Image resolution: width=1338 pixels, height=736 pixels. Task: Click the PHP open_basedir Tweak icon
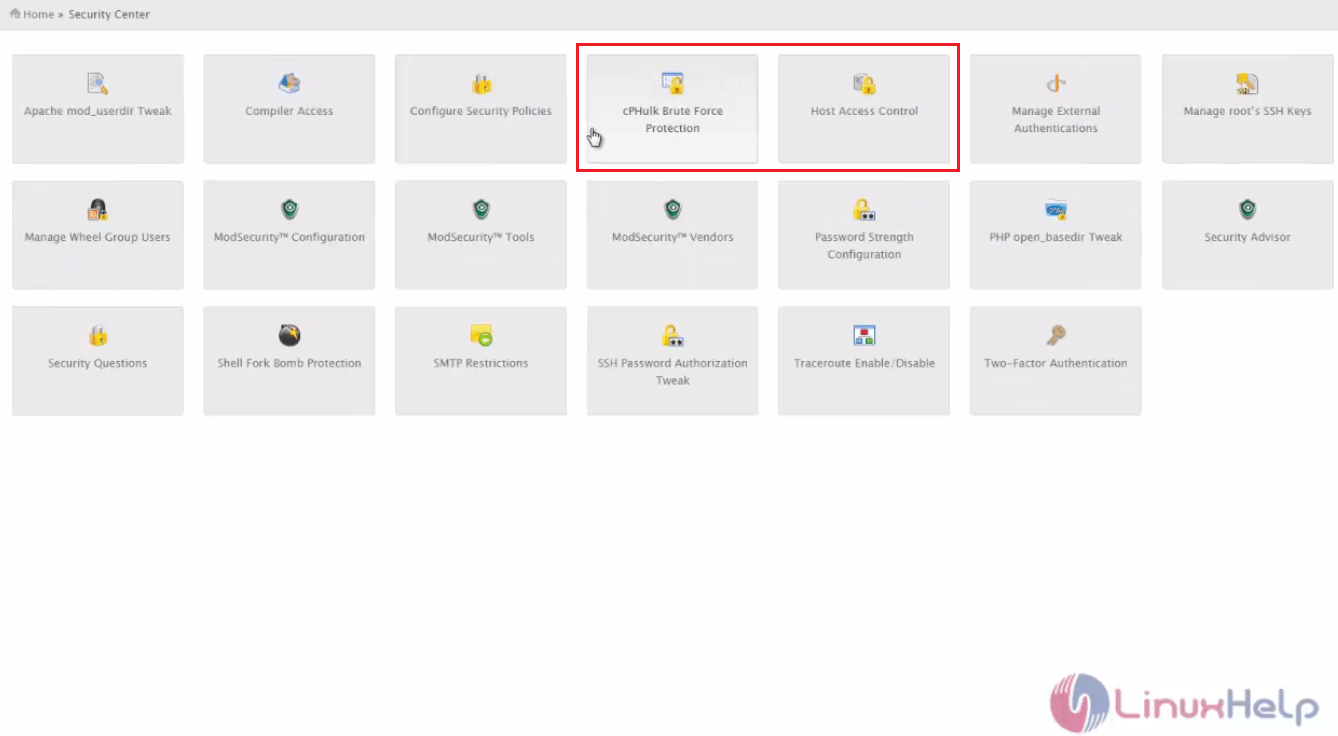pos(1056,210)
